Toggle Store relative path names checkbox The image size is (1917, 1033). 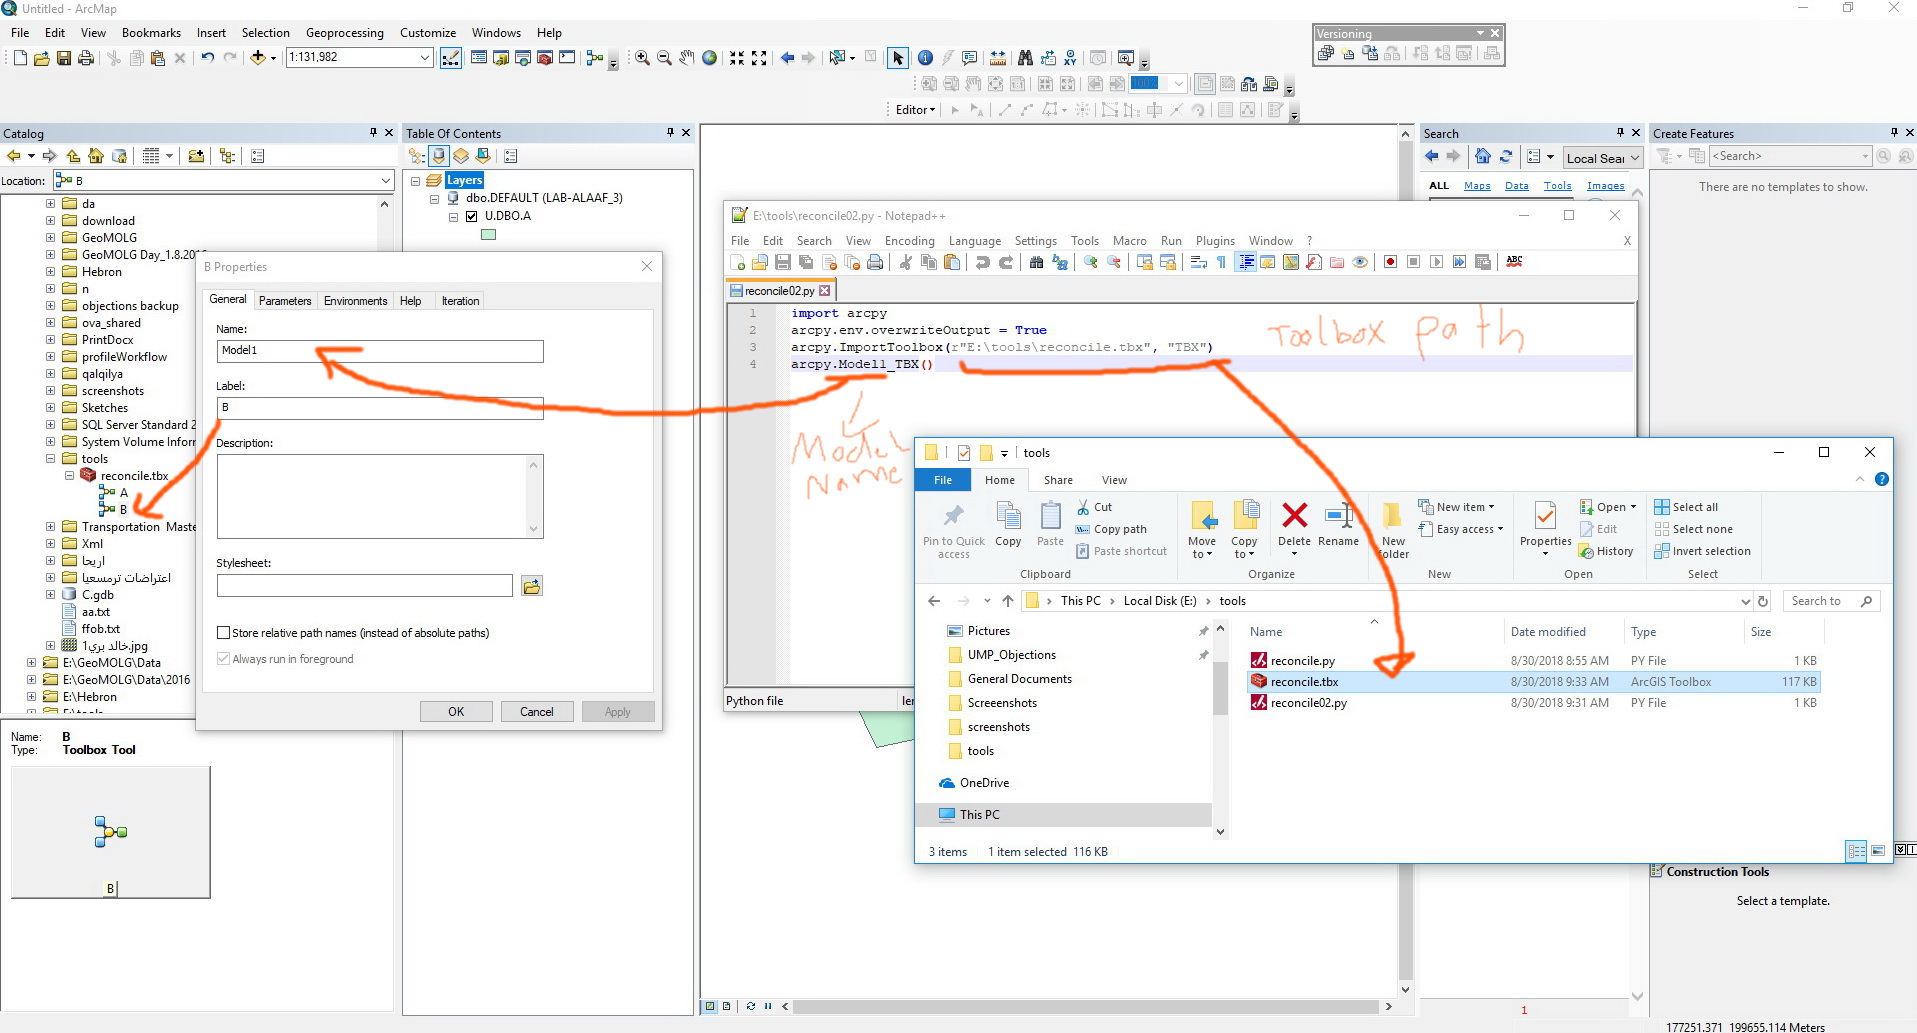pyautogui.click(x=224, y=633)
